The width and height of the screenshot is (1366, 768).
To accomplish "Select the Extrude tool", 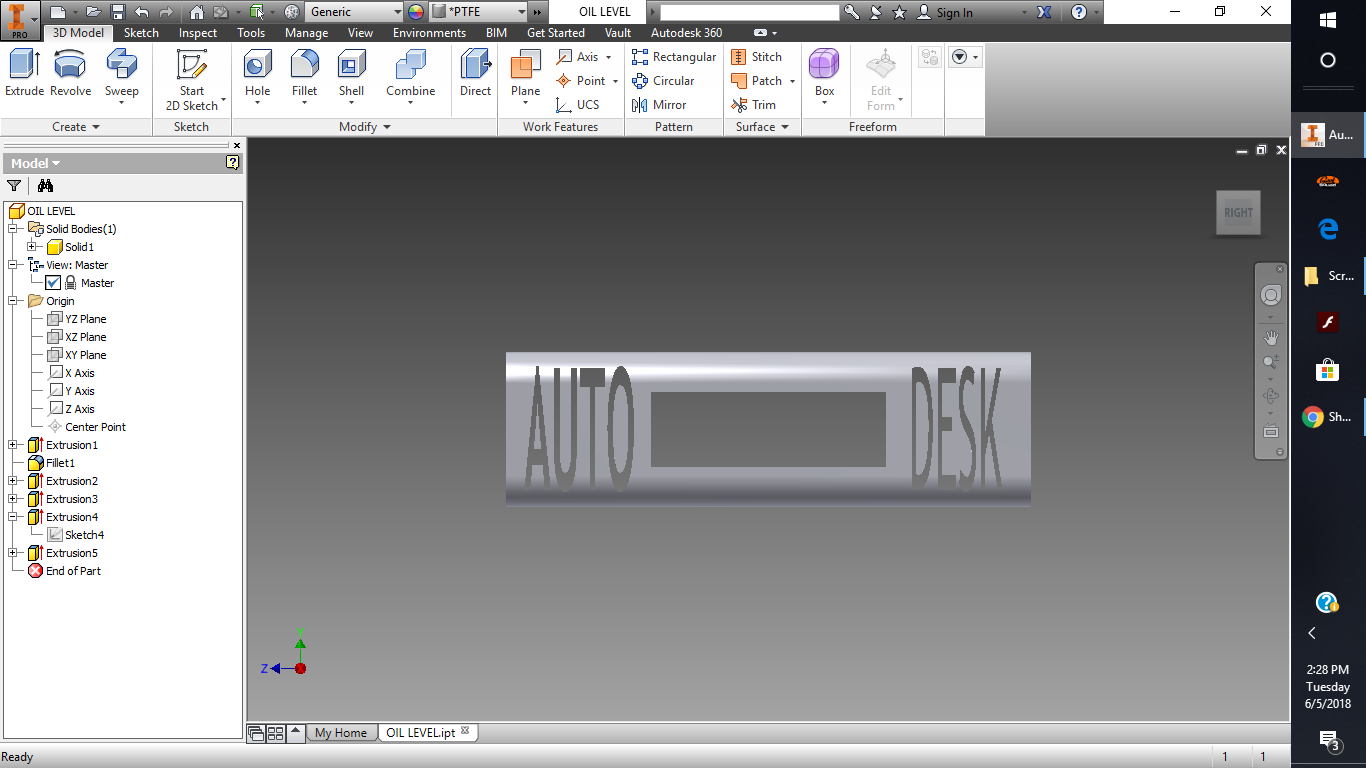I will [24, 74].
